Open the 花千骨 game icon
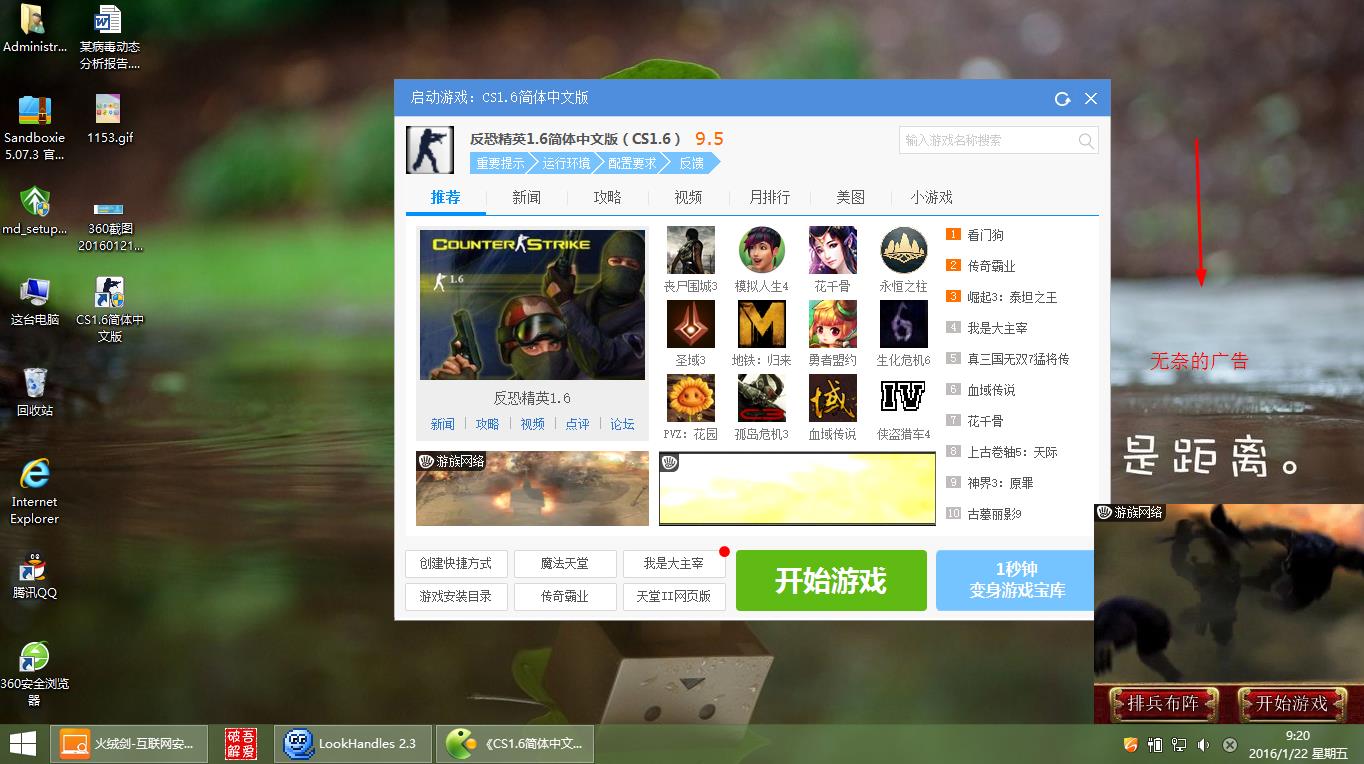The height and width of the screenshot is (764, 1364). click(x=833, y=250)
